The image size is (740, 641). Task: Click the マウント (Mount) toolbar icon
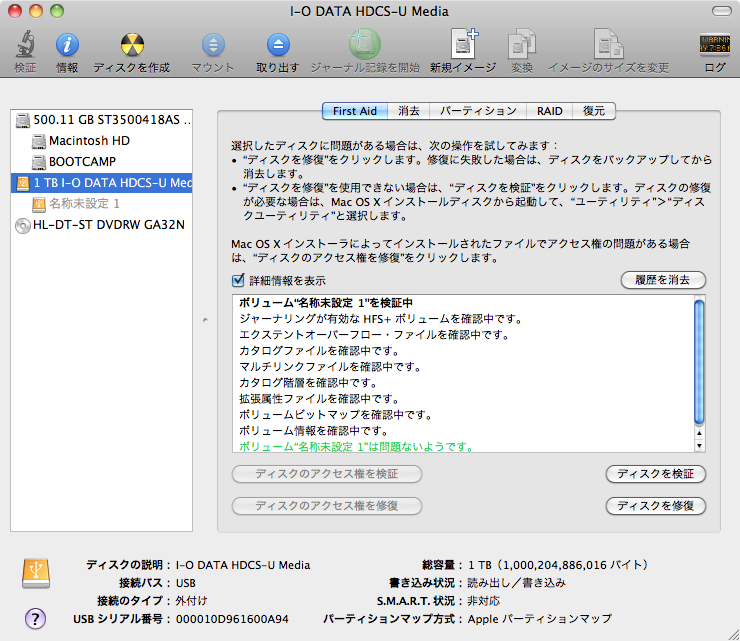tap(213, 45)
